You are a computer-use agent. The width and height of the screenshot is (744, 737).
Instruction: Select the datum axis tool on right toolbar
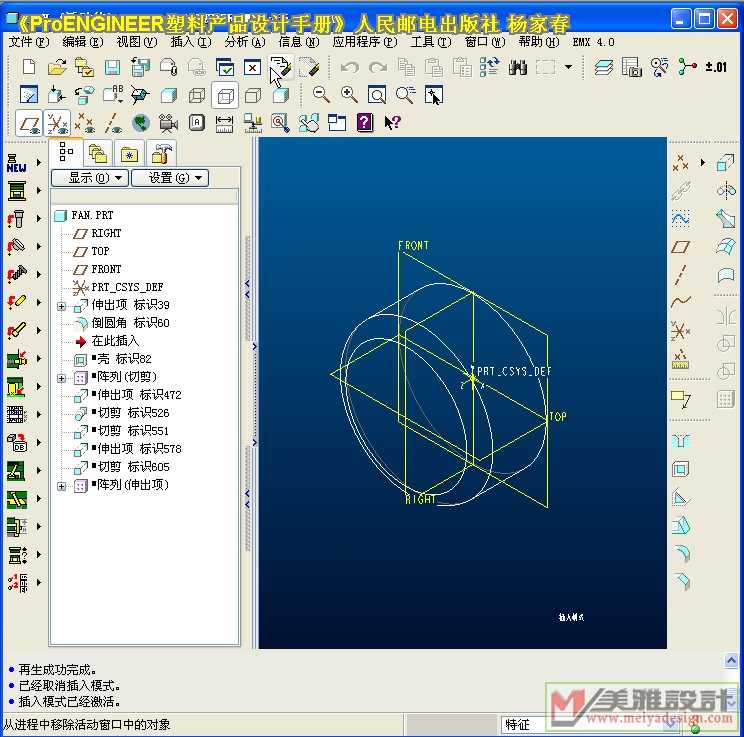tap(680, 275)
